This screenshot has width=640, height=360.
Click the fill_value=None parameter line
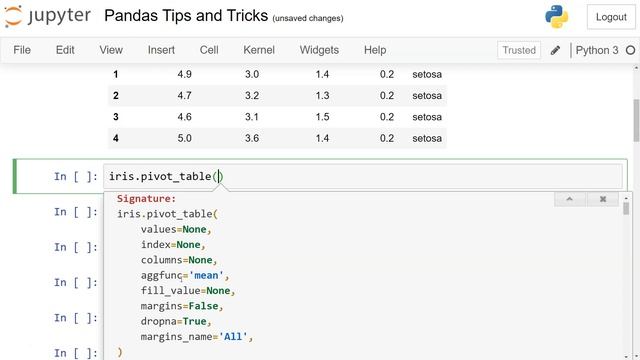pyautogui.click(x=188, y=291)
